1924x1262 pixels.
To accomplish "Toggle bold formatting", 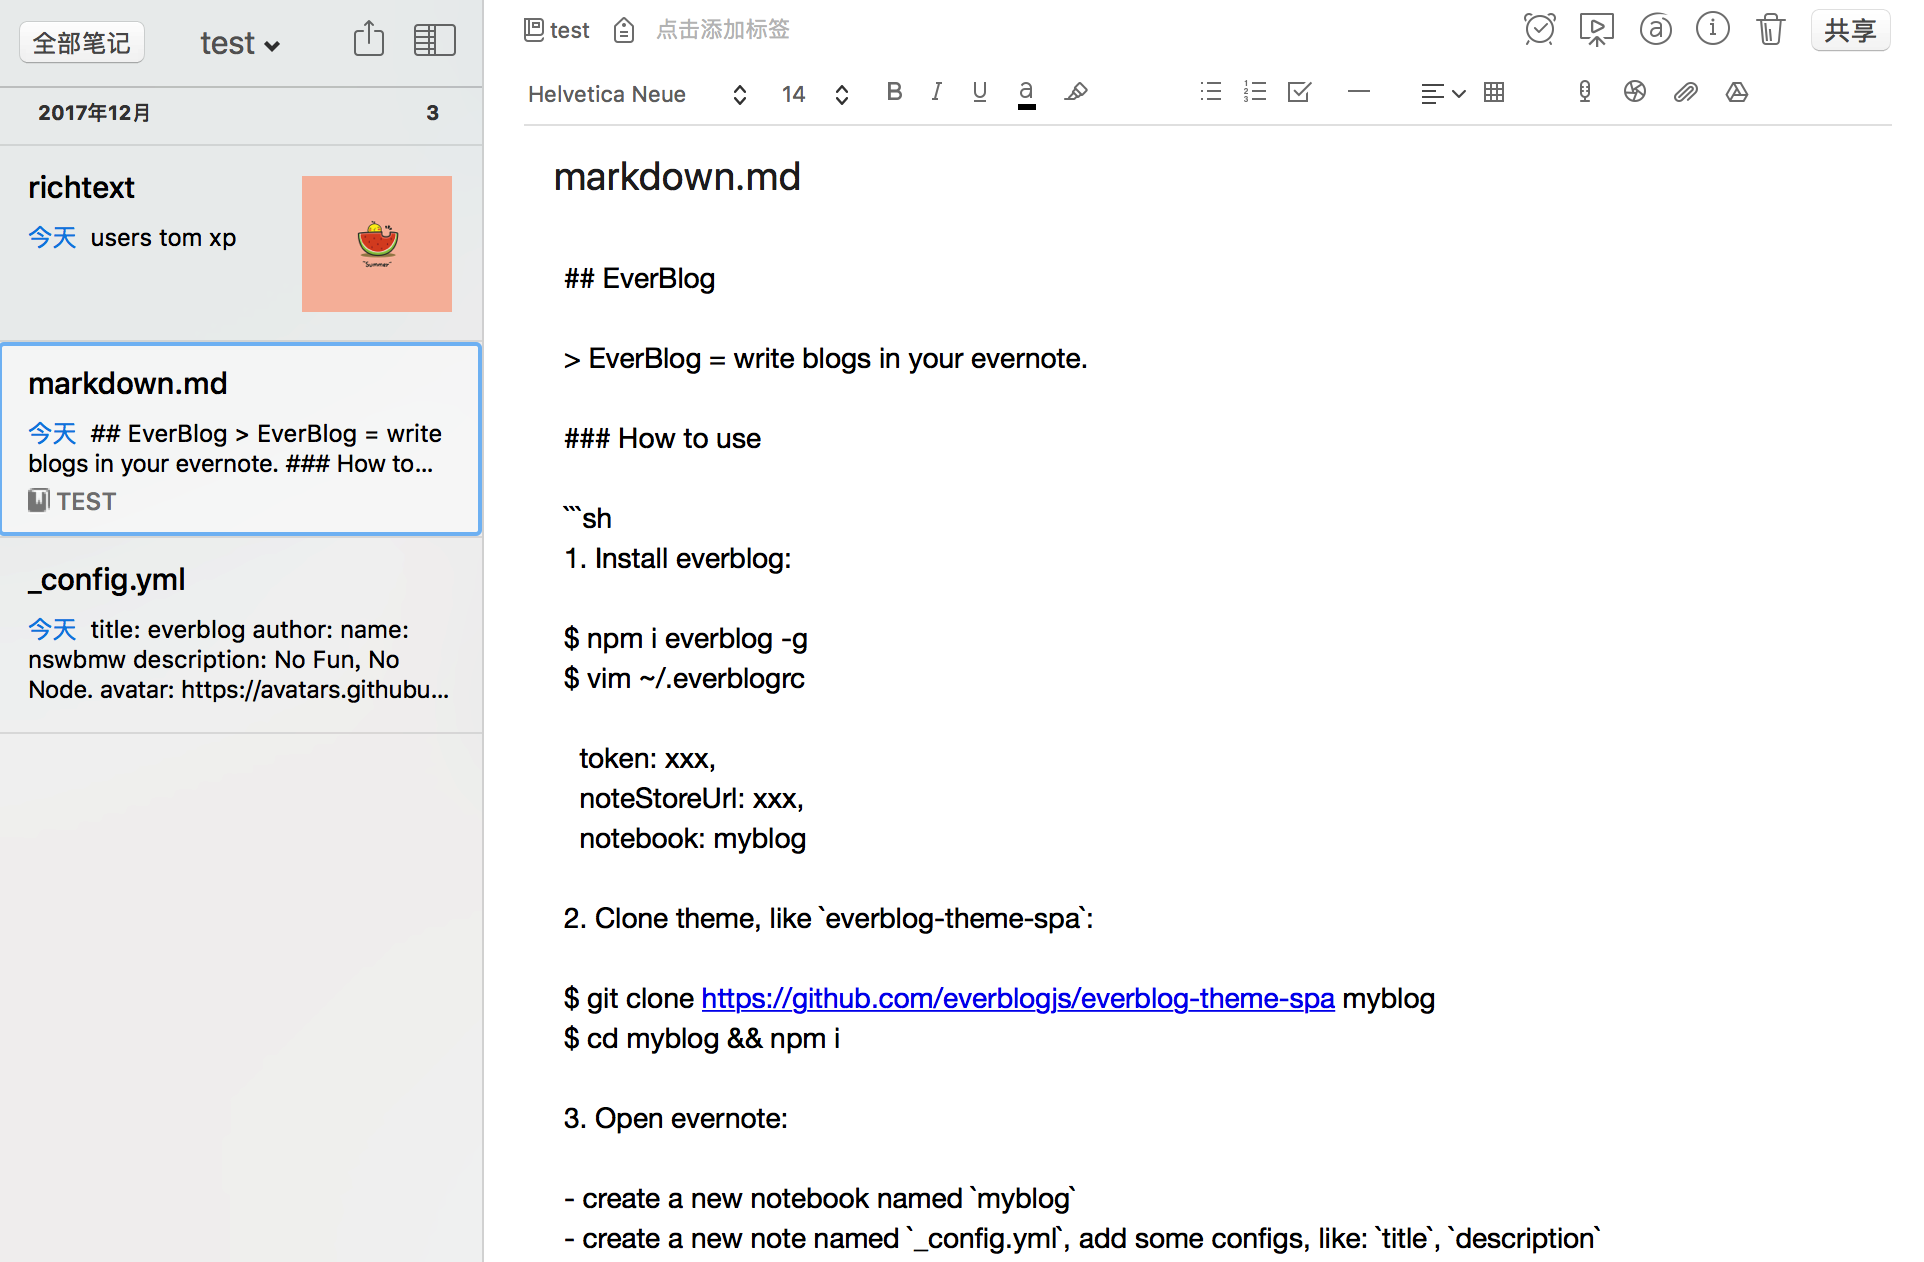I will point(894,93).
